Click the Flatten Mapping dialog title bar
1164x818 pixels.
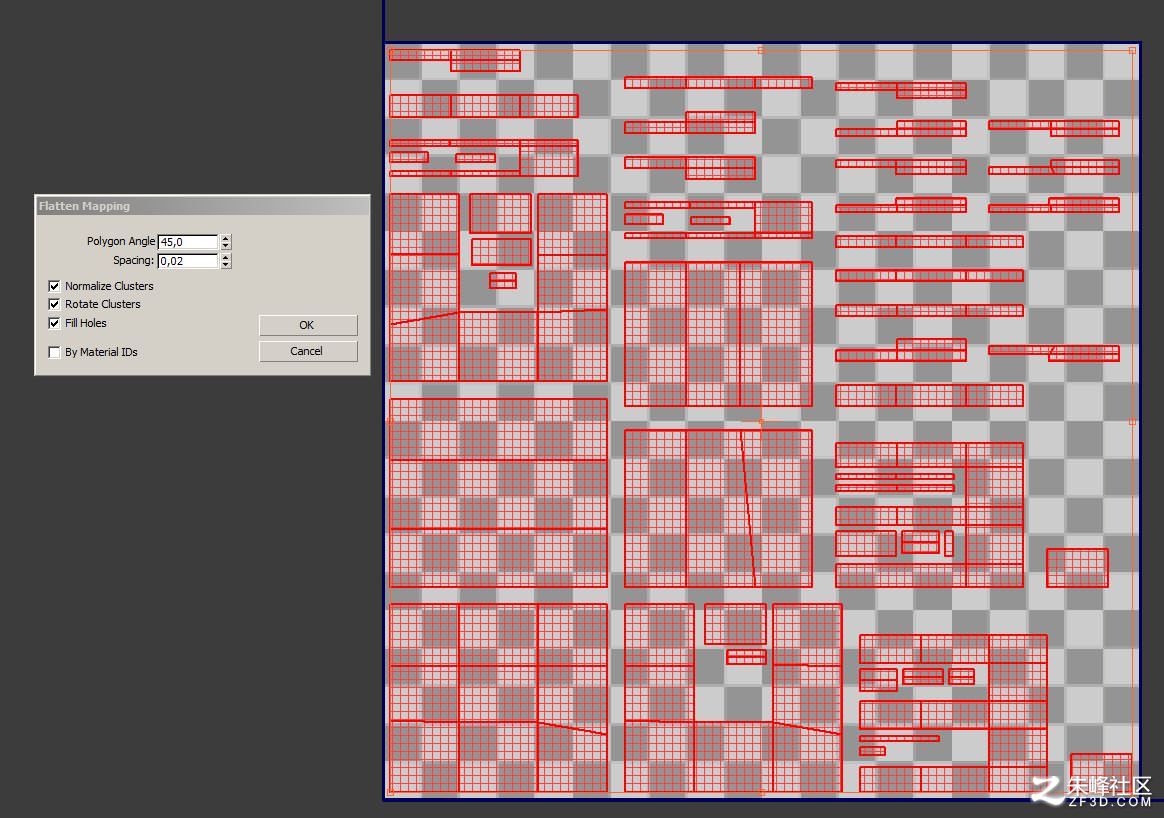(x=202, y=206)
